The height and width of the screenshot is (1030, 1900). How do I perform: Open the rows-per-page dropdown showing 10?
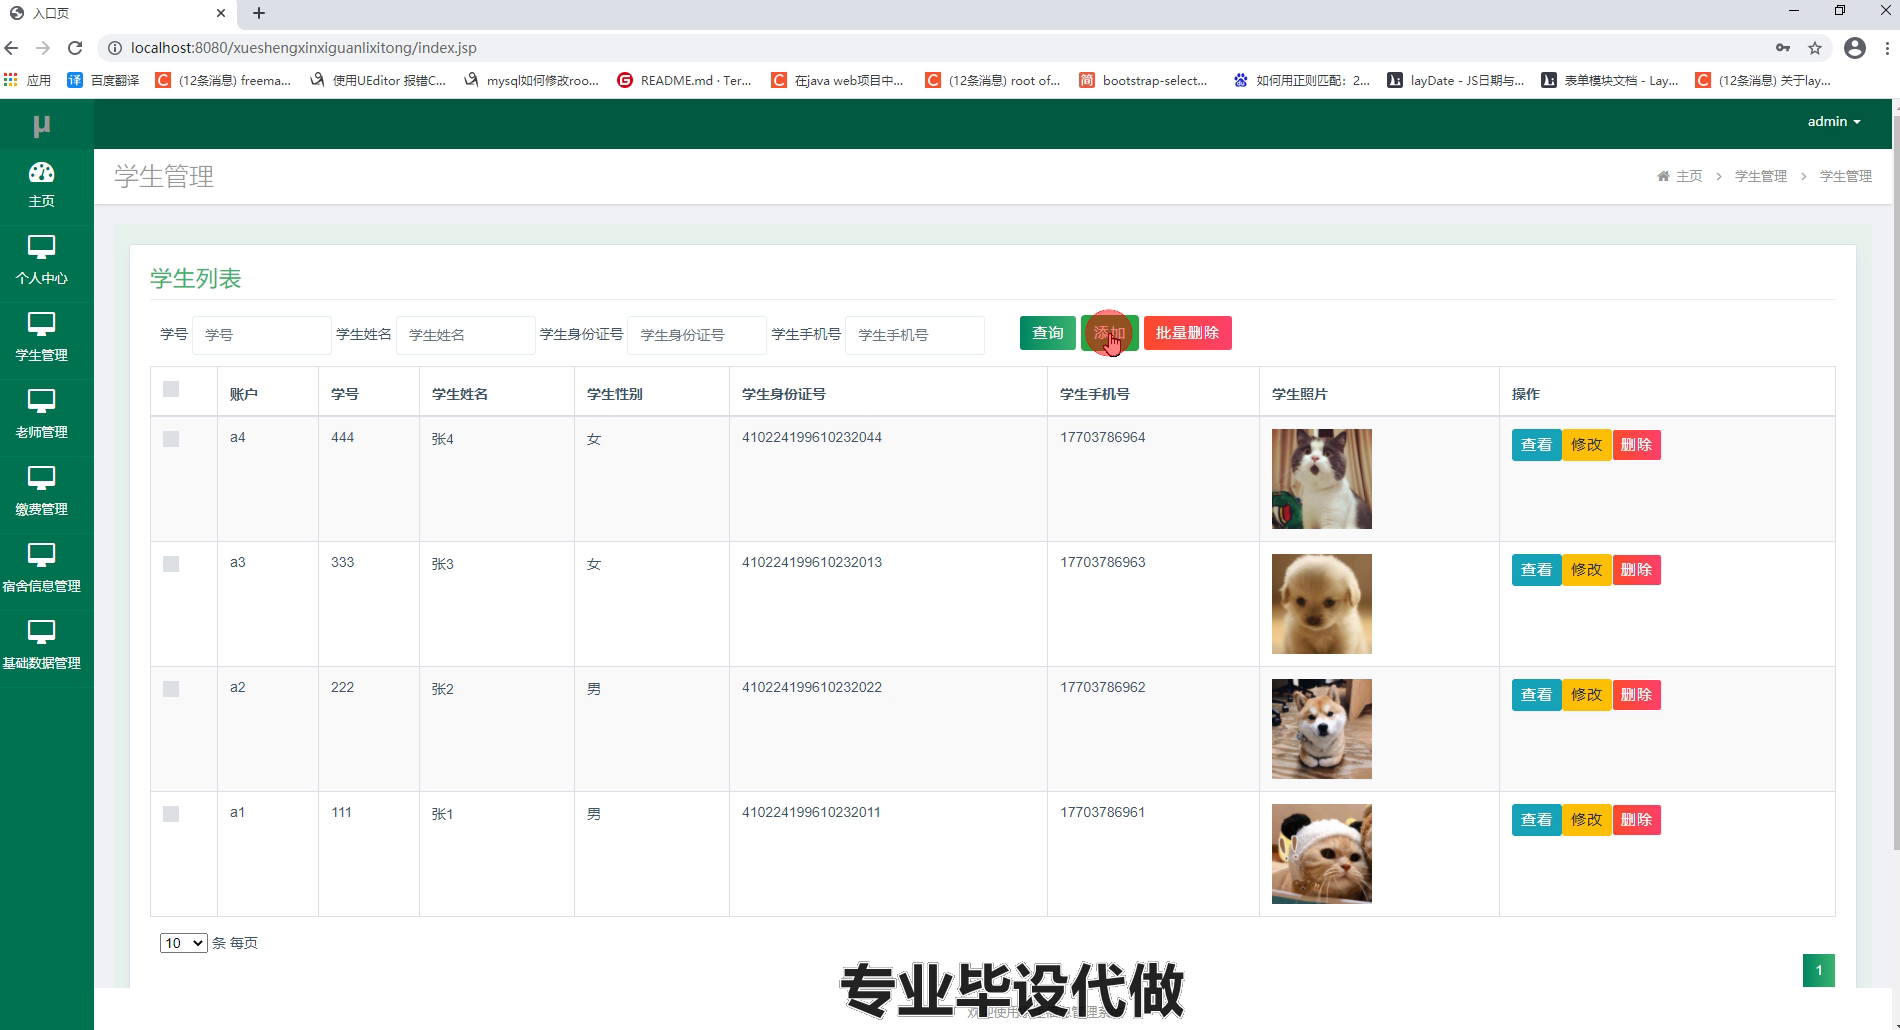point(183,943)
